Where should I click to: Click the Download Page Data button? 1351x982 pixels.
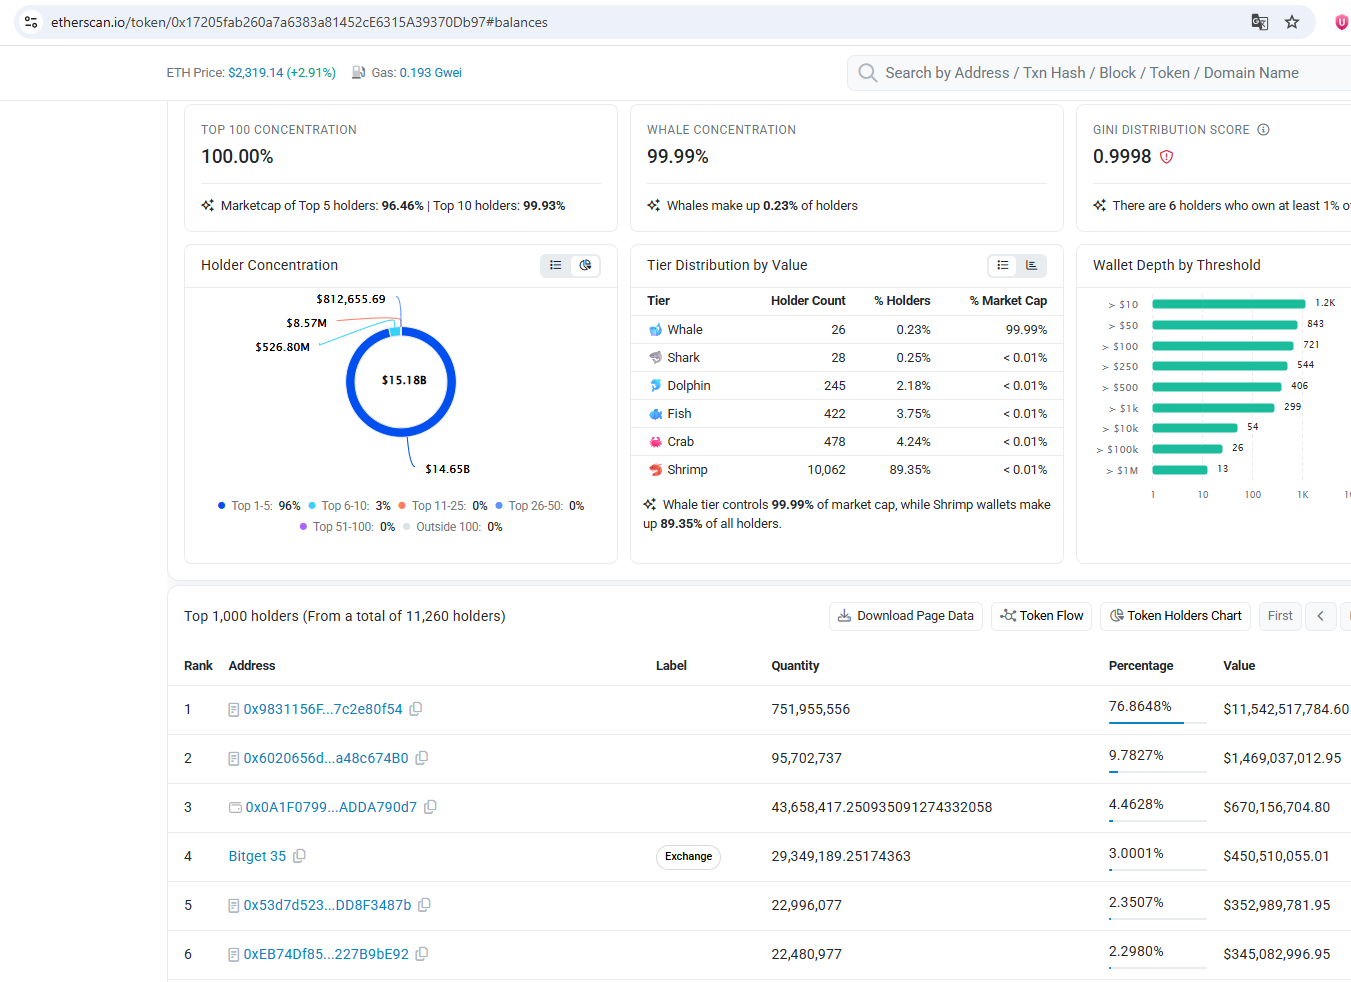[x=906, y=616]
